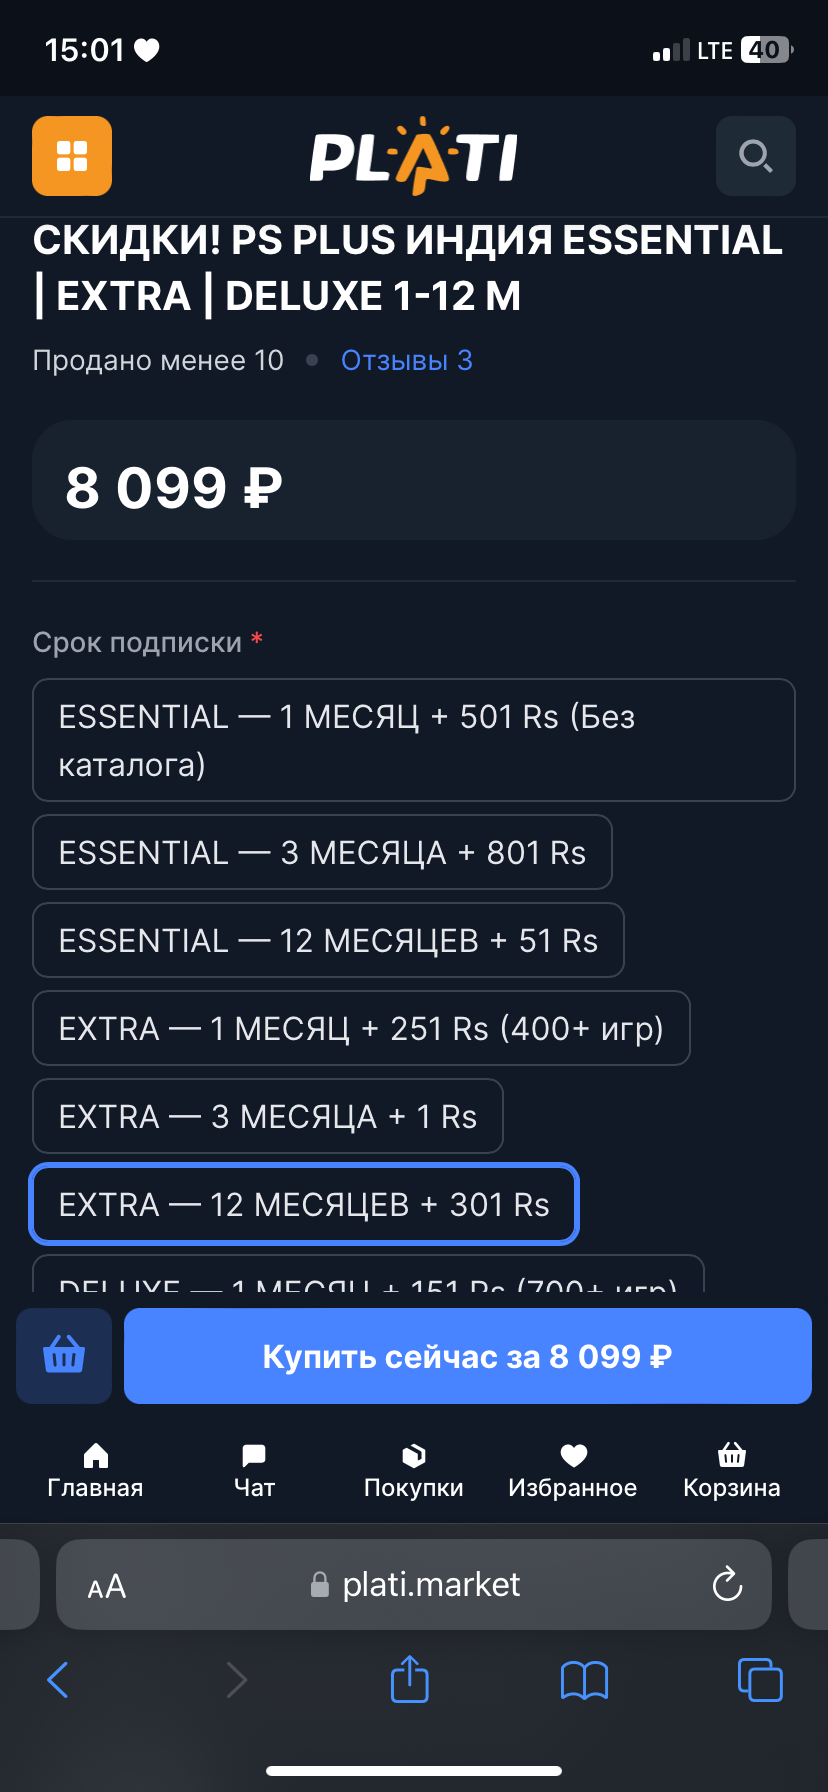Screen dimensions: 828x1792
Task: Go to Главная home tab
Action: coord(95,1470)
